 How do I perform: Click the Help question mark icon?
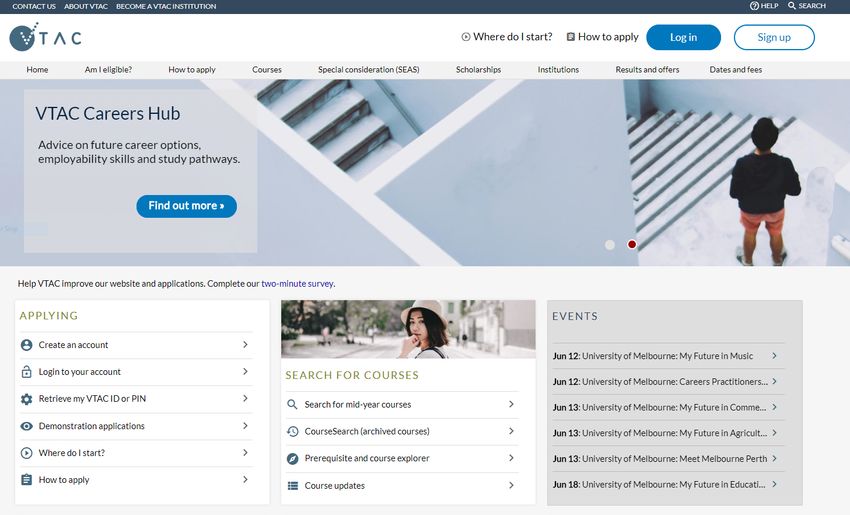[x=754, y=6]
